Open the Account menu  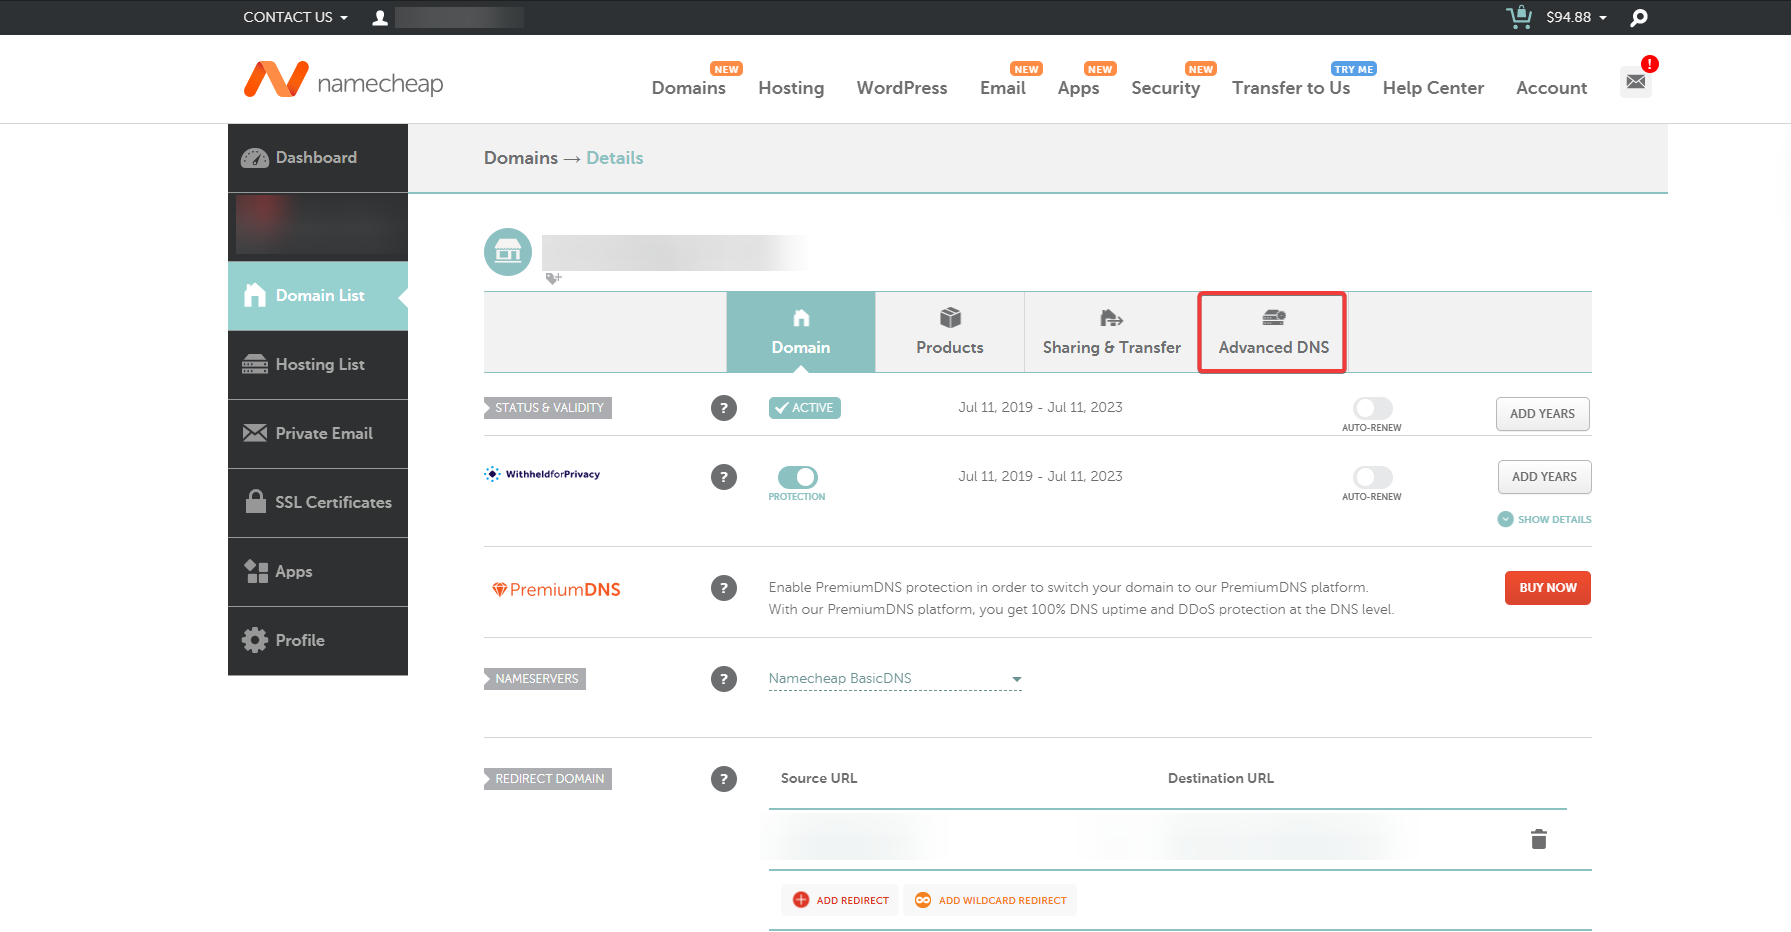pos(1552,88)
